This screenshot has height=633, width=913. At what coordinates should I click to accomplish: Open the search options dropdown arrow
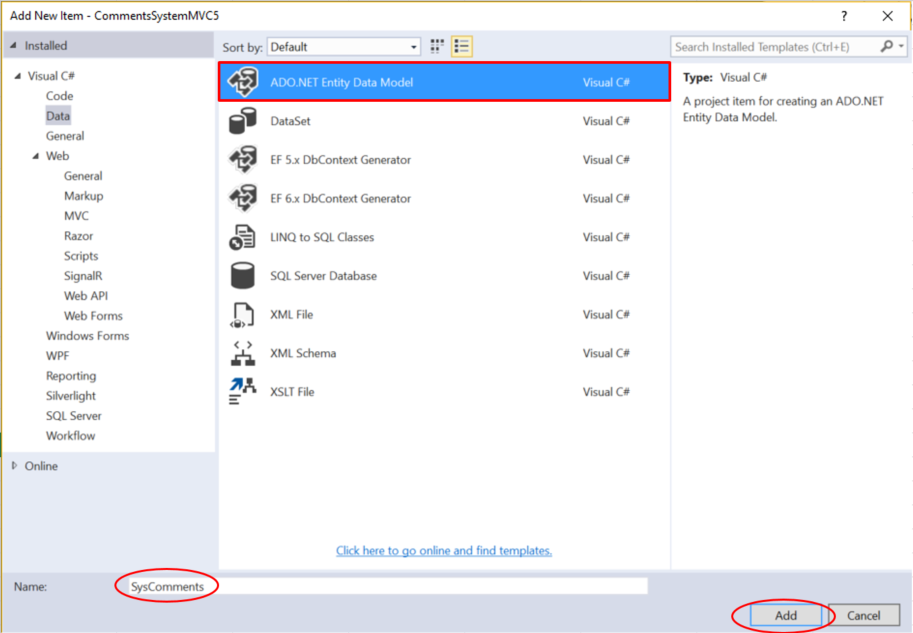(901, 46)
